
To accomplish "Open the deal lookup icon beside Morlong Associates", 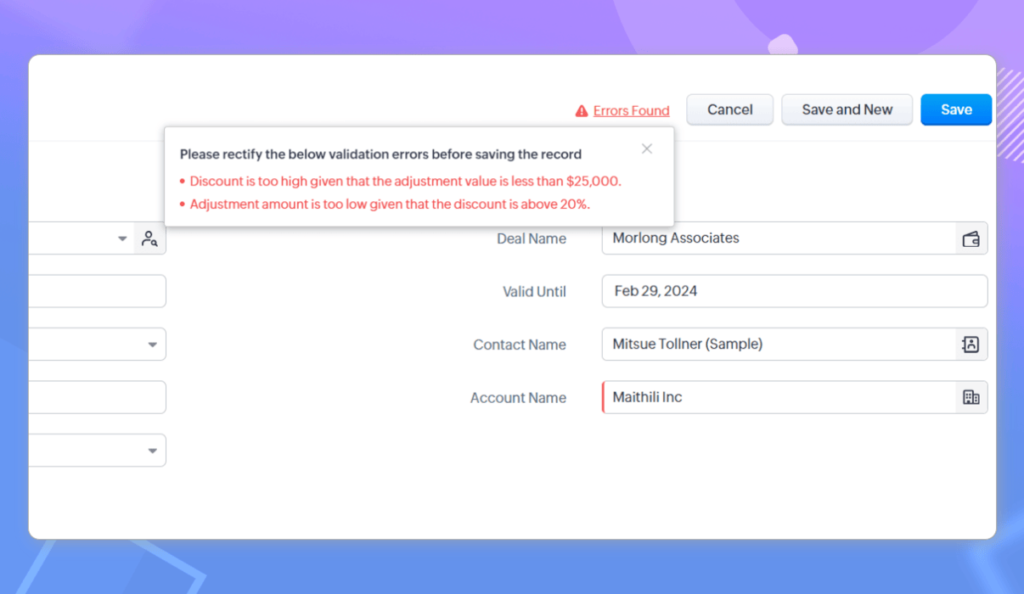I will (969, 238).
